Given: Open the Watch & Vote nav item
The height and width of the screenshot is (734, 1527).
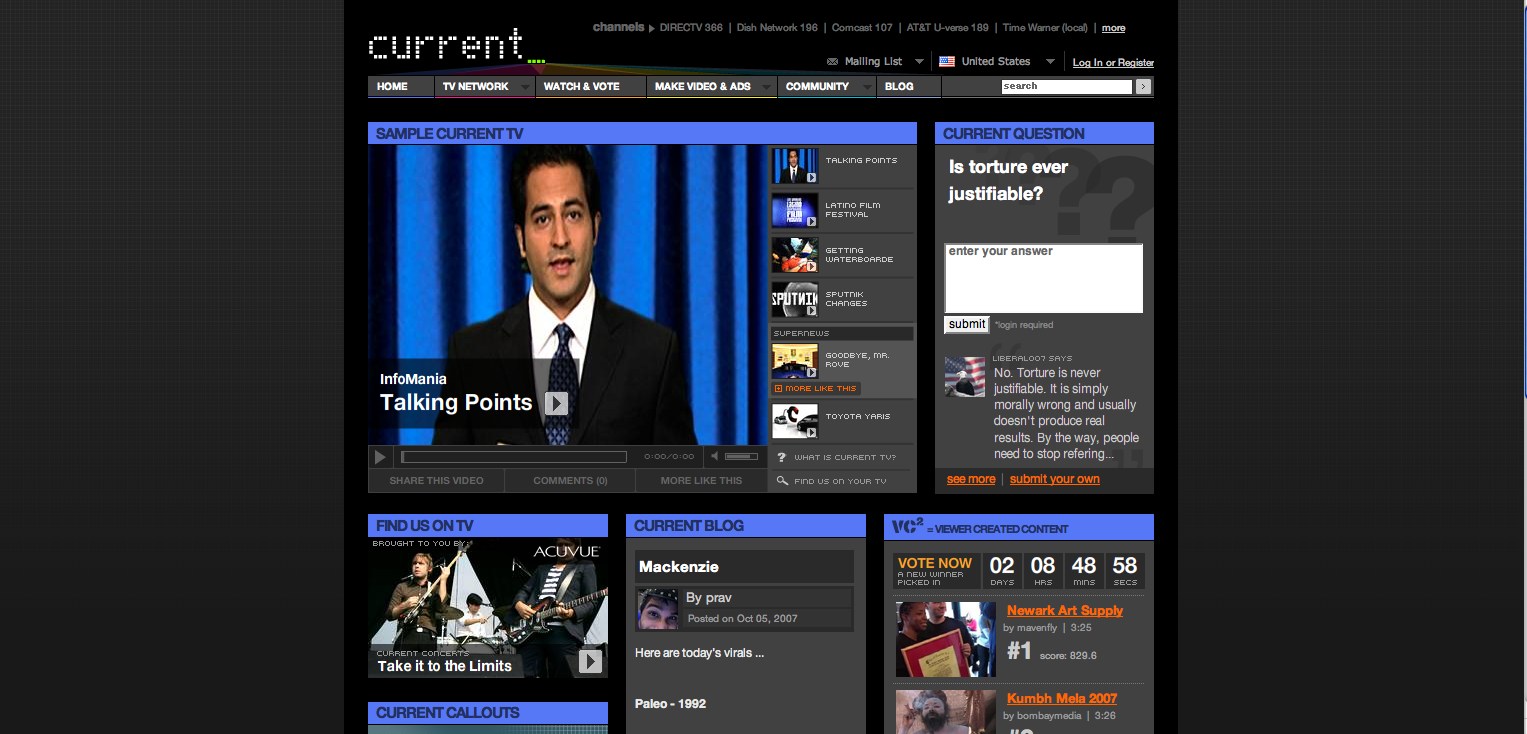Looking at the screenshot, I should pyautogui.click(x=582, y=87).
